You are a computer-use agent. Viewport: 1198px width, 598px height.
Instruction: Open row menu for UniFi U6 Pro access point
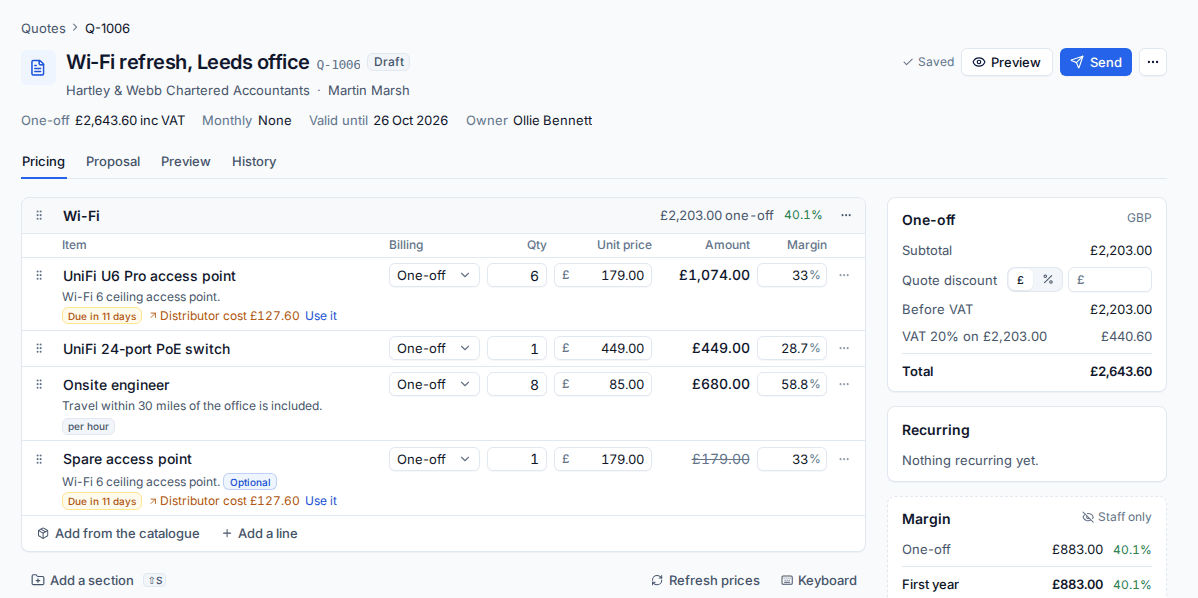click(x=844, y=275)
